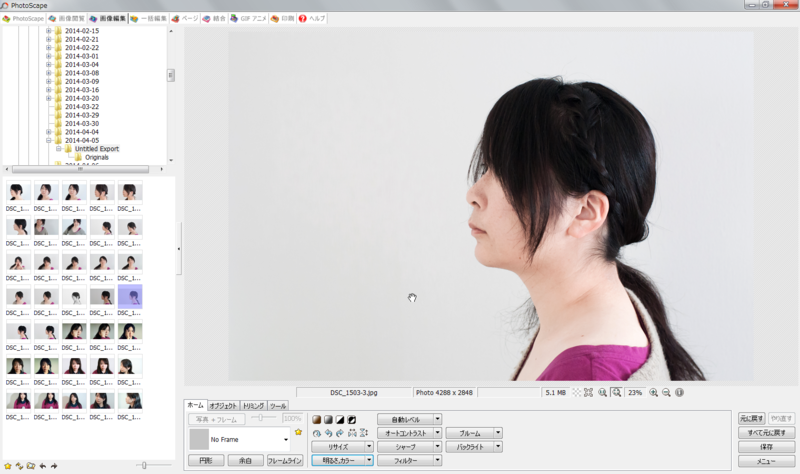Click the 保存 save button

coord(766,446)
